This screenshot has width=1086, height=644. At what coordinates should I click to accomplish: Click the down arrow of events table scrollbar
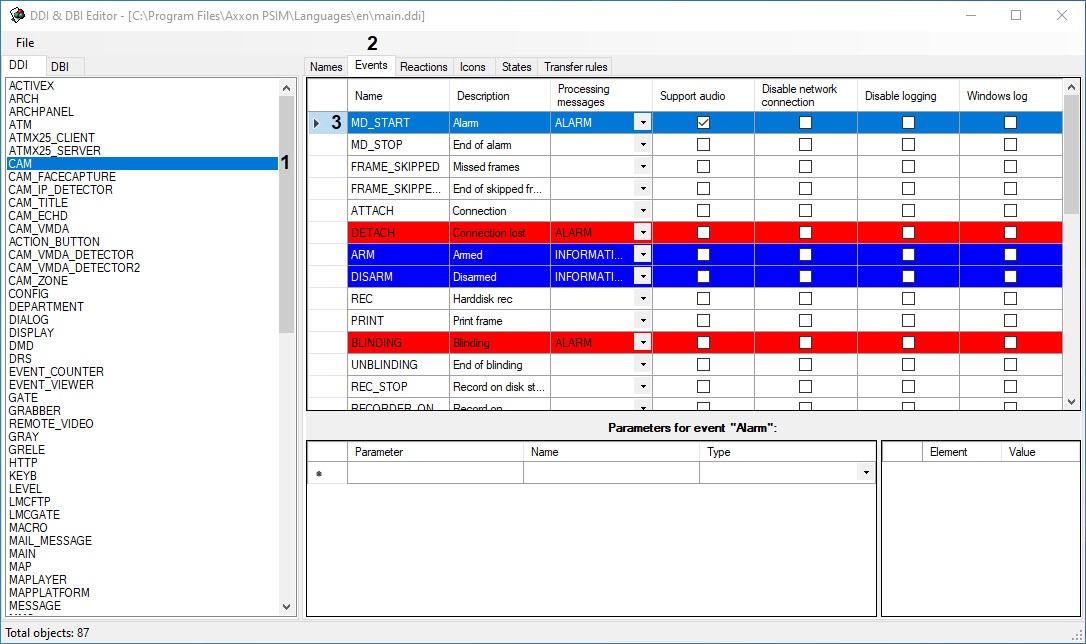coord(1072,401)
